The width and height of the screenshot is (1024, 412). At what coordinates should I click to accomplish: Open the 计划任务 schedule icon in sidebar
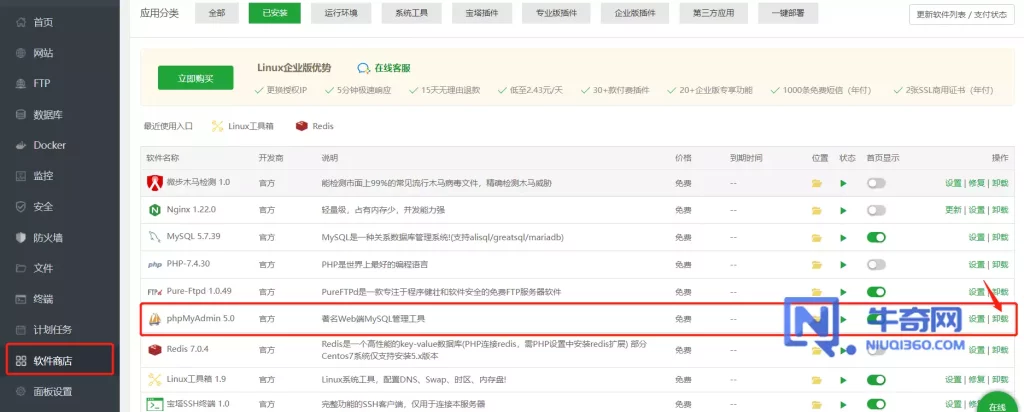click(21, 330)
